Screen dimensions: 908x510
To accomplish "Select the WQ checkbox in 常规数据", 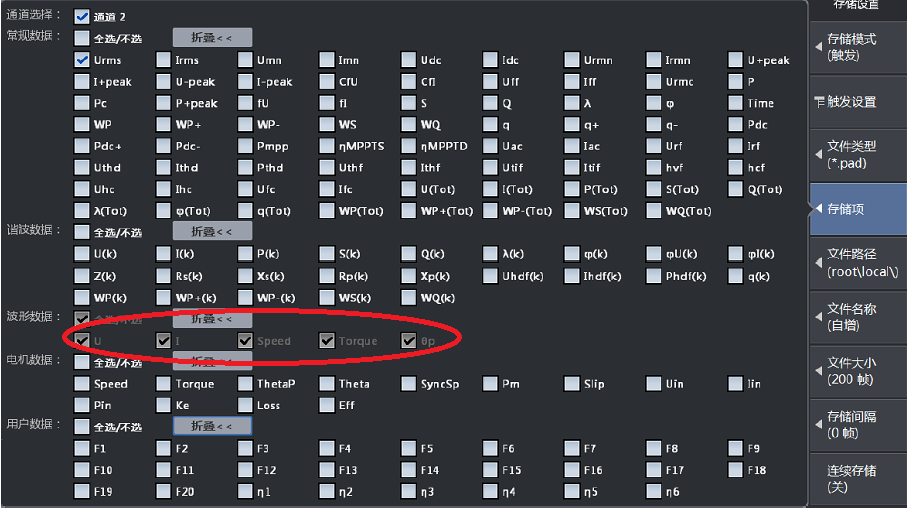I will (408, 124).
